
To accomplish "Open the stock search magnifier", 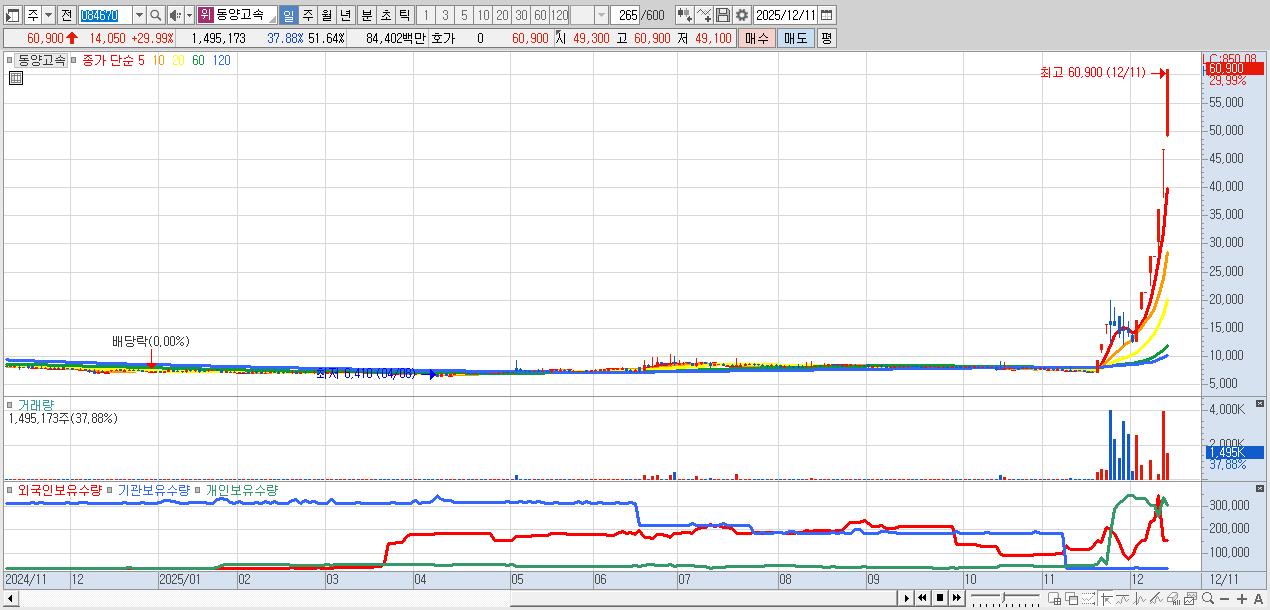I will 155,15.
